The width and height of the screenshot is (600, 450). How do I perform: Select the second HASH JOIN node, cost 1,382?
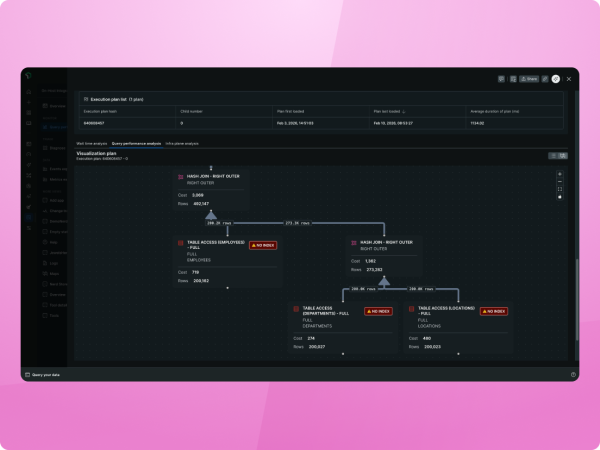[384, 256]
